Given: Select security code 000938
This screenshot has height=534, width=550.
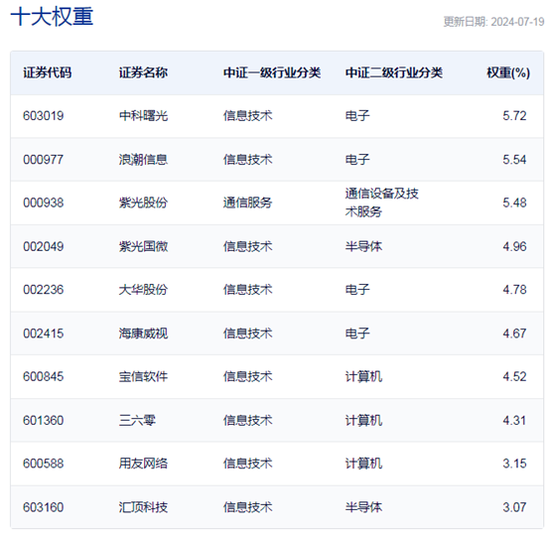Looking at the screenshot, I should 43,203.
